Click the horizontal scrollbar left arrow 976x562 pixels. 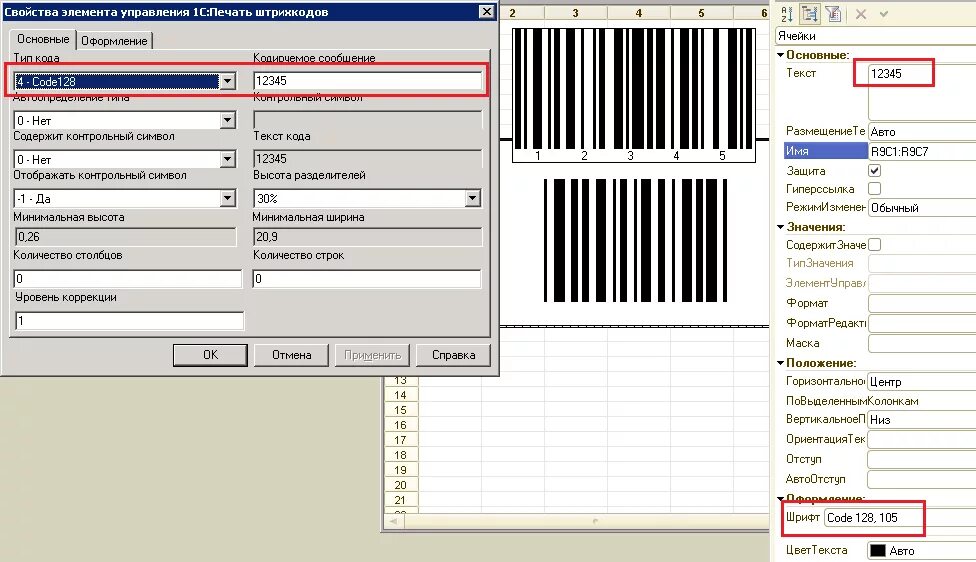click(x=393, y=521)
